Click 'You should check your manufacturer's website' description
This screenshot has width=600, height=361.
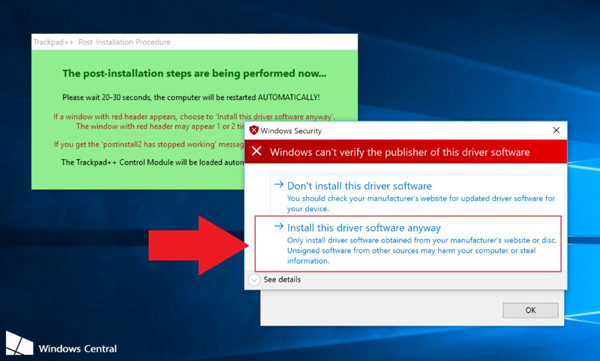421,203
